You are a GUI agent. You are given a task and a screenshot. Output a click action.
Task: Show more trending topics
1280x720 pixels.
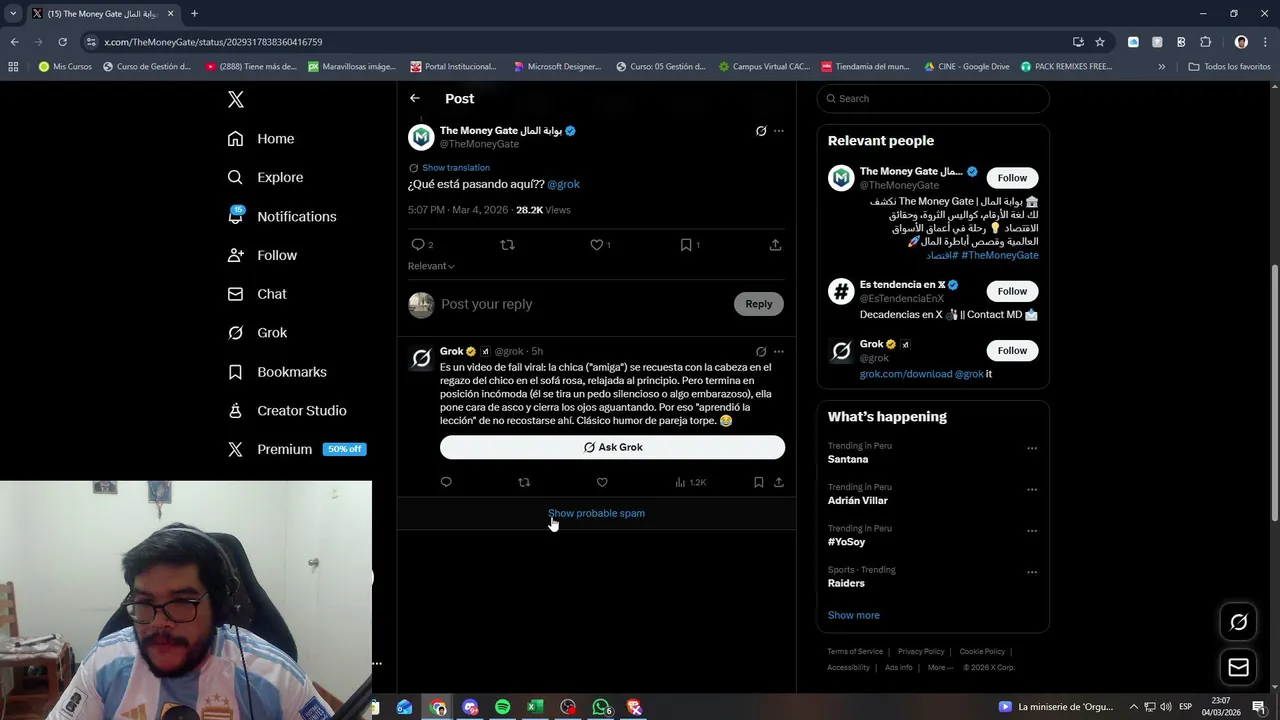[853, 615]
